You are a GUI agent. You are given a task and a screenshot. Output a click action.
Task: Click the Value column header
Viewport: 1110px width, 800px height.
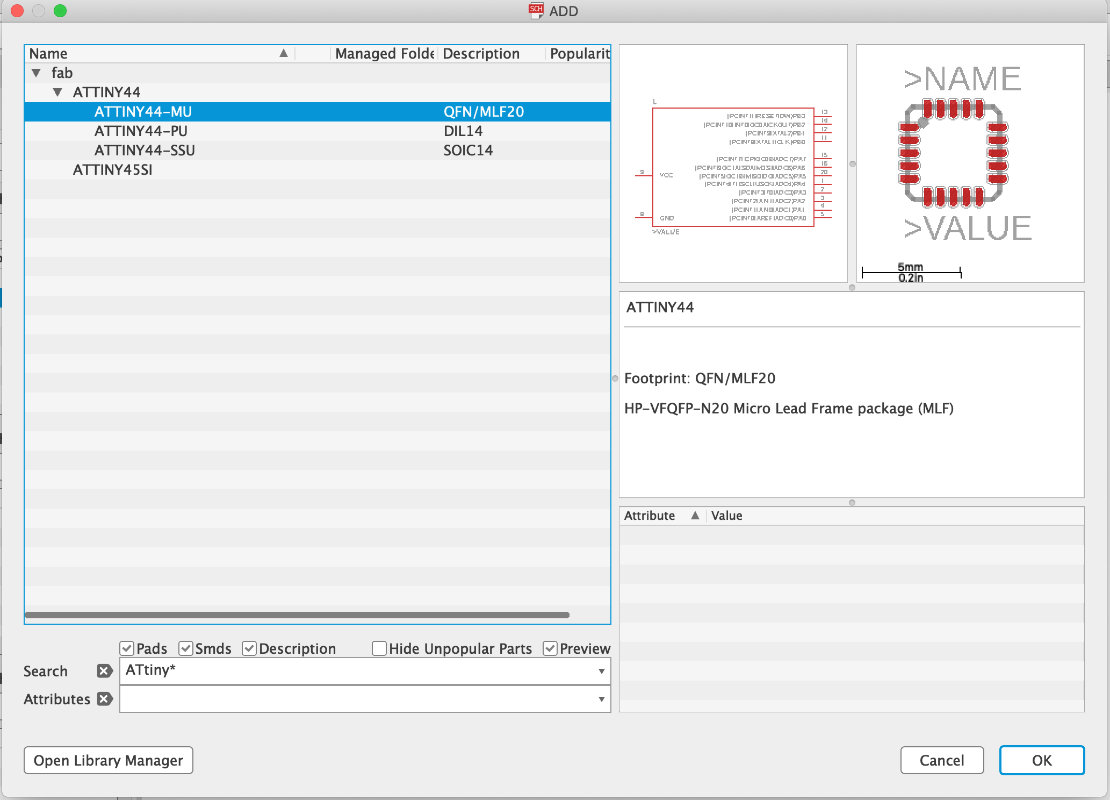[x=896, y=515]
